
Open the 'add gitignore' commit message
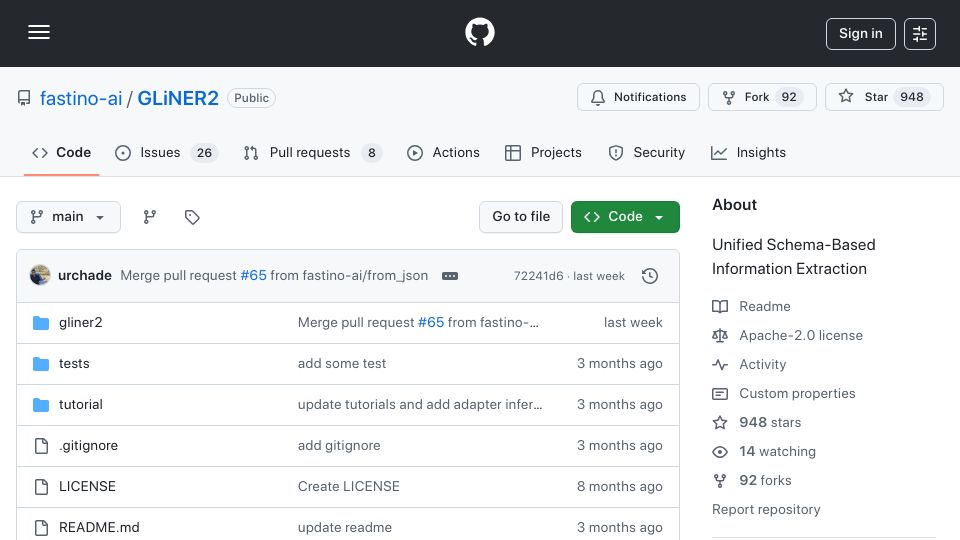pyautogui.click(x=339, y=446)
